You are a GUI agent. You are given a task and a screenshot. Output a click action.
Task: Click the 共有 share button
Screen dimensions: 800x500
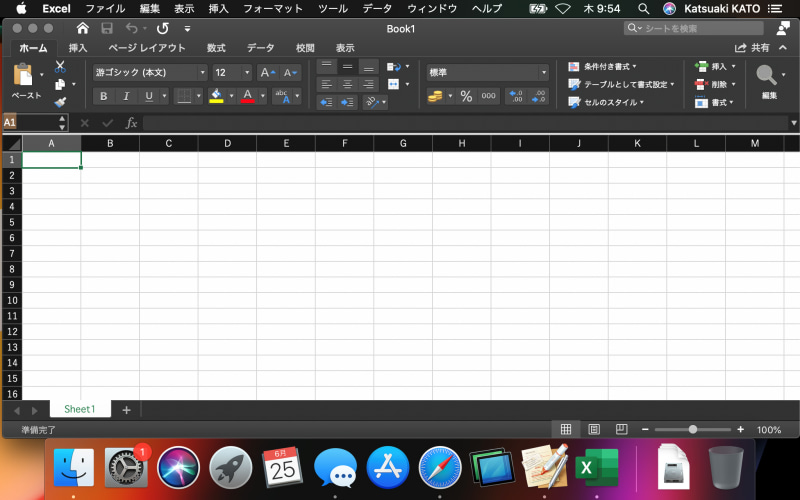click(x=752, y=47)
